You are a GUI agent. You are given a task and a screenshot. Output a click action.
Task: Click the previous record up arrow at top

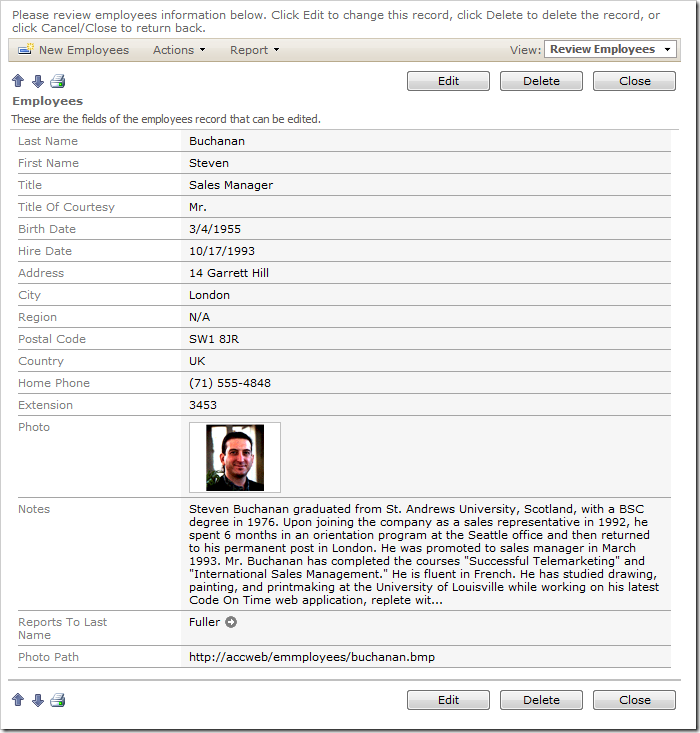pos(18,81)
